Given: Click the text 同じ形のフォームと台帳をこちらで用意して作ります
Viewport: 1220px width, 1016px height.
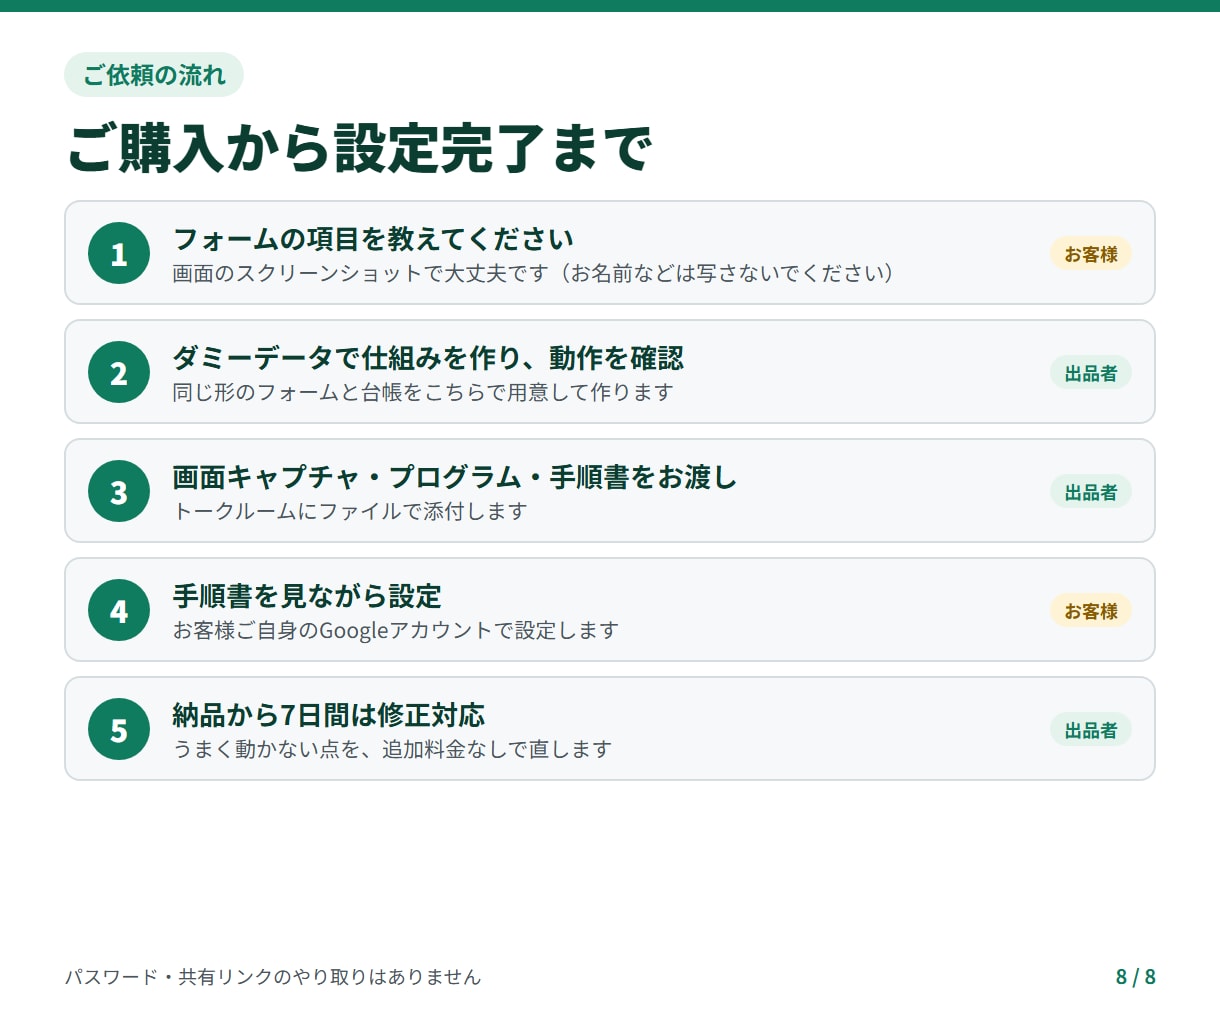Looking at the screenshot, I should tap(423, 392).
